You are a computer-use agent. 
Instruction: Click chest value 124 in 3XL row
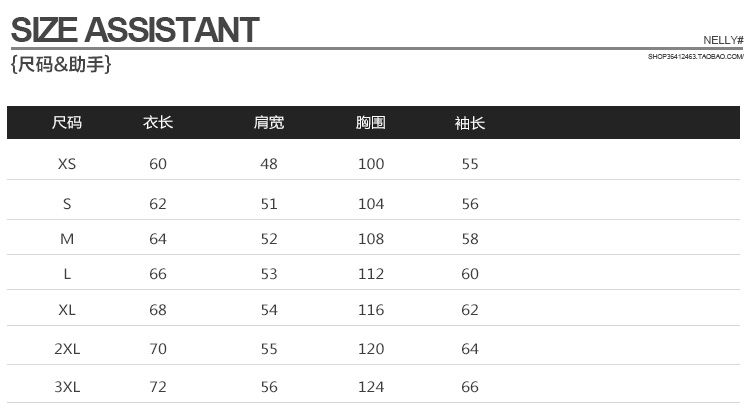pos(371,387)
